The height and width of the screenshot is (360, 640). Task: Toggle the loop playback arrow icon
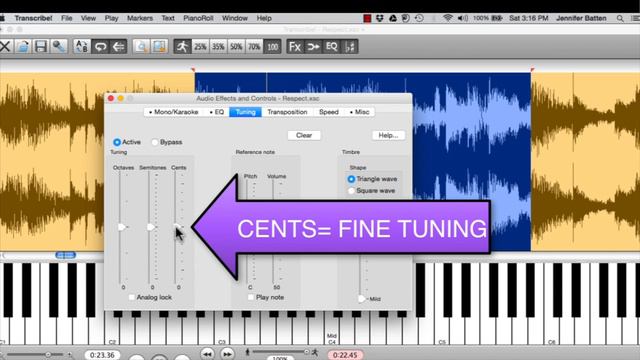point(100,47)
